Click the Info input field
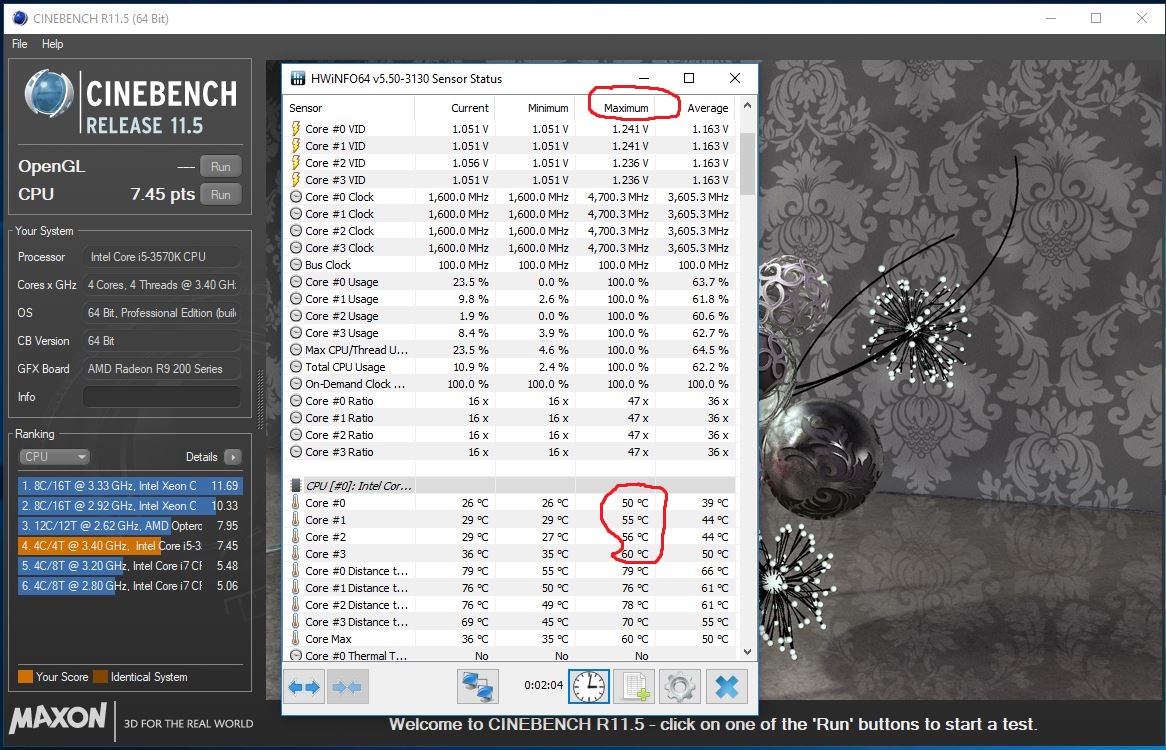 (161, 397)
